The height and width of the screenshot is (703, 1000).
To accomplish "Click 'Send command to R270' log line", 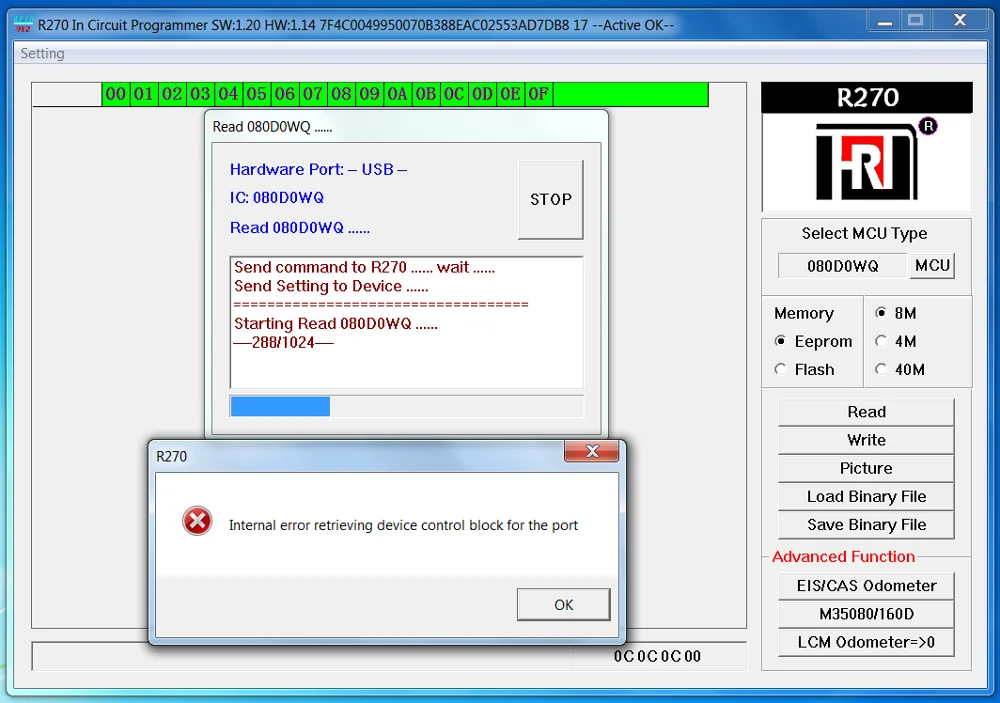I will 364,267.
